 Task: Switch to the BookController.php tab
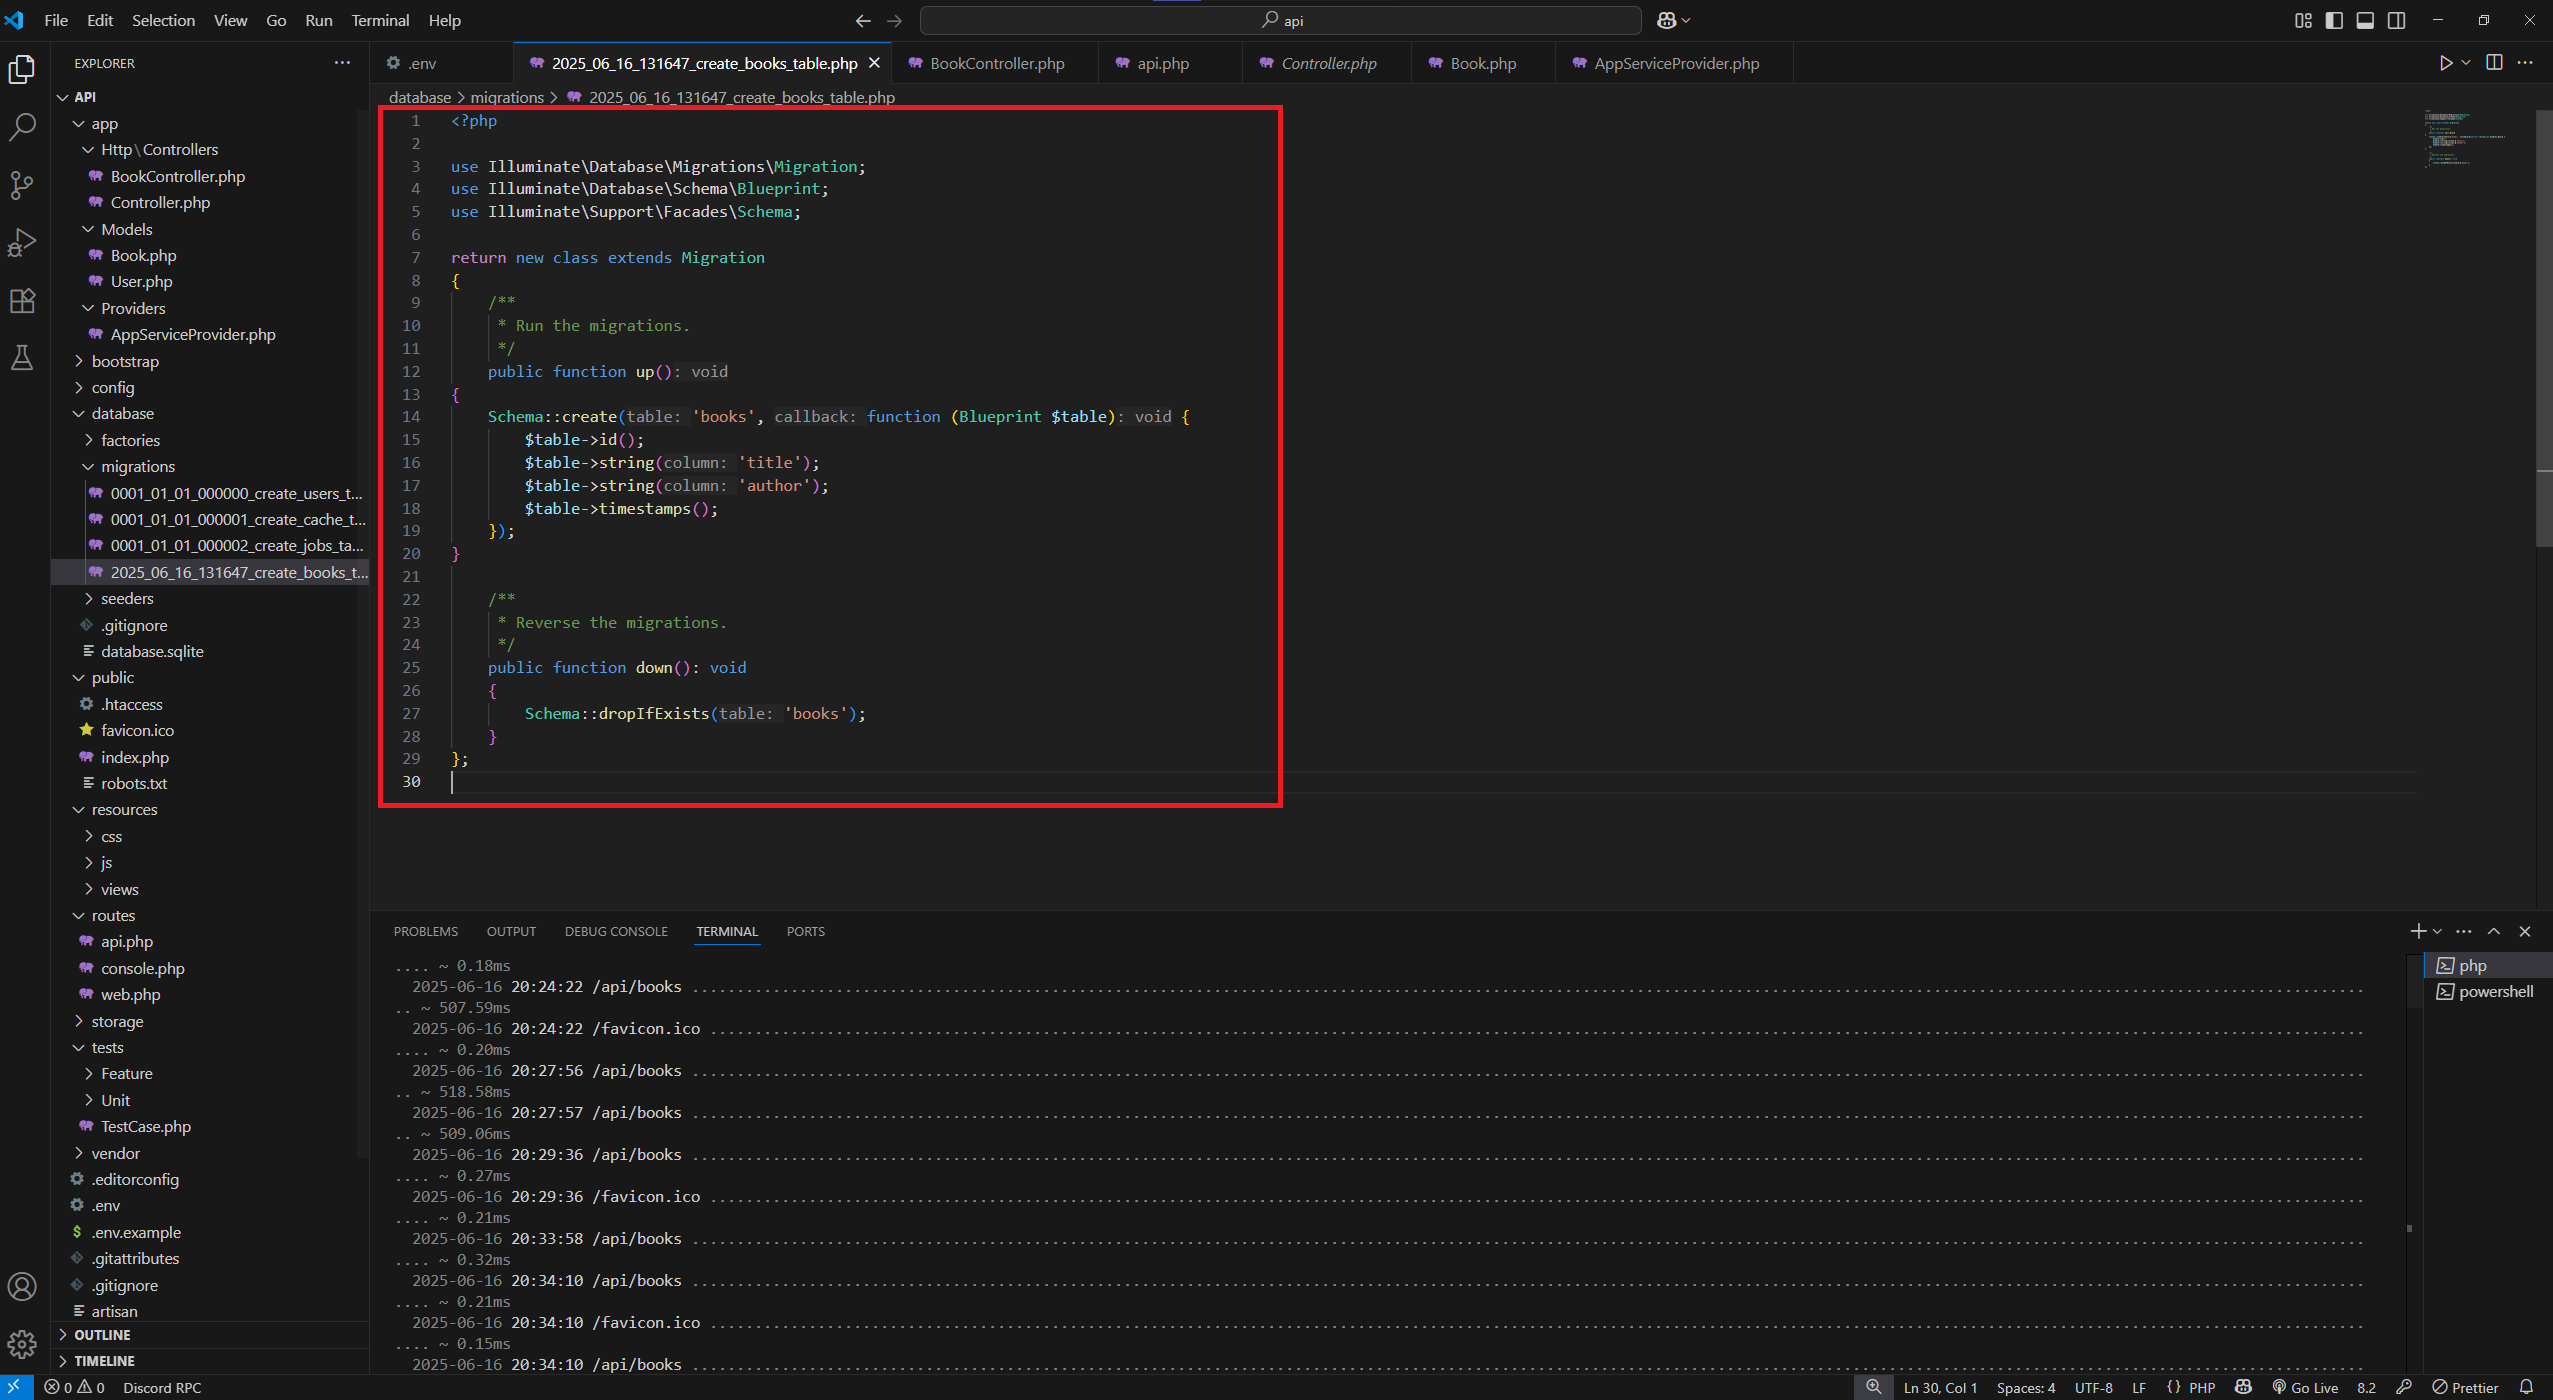pos(994,62)
